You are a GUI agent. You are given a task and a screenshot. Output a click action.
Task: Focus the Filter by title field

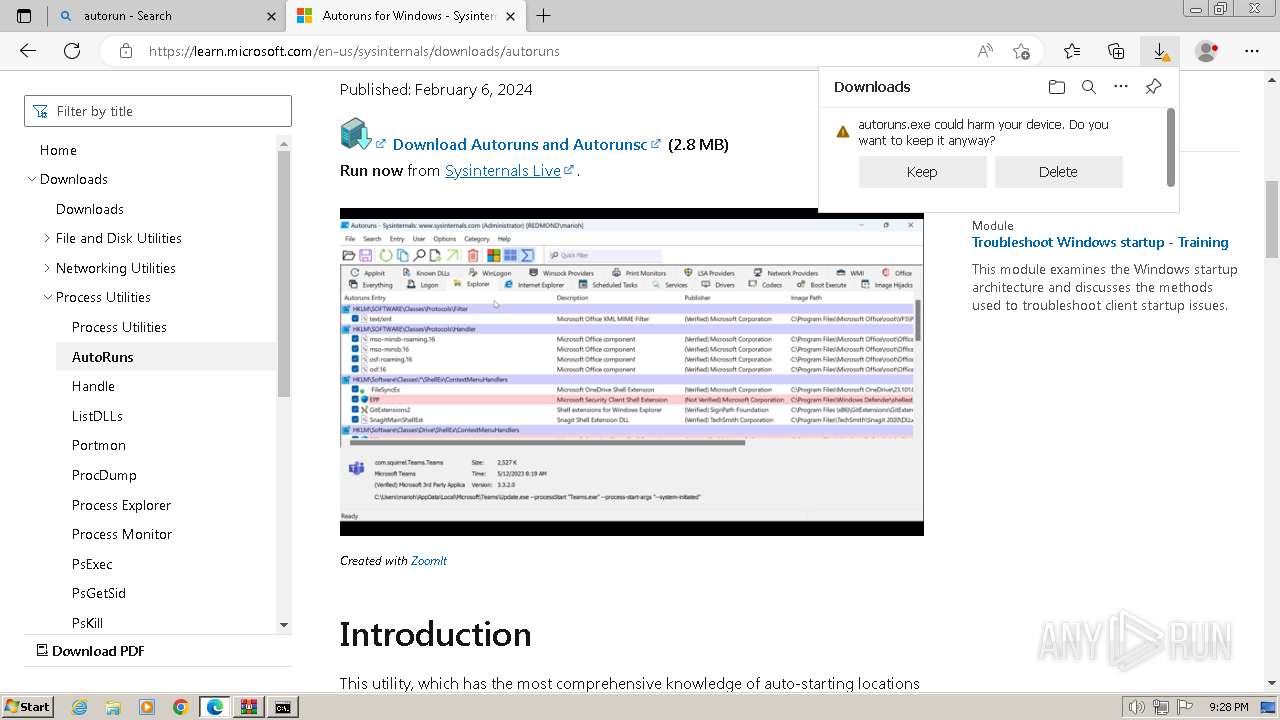click(x=158, y=111)
